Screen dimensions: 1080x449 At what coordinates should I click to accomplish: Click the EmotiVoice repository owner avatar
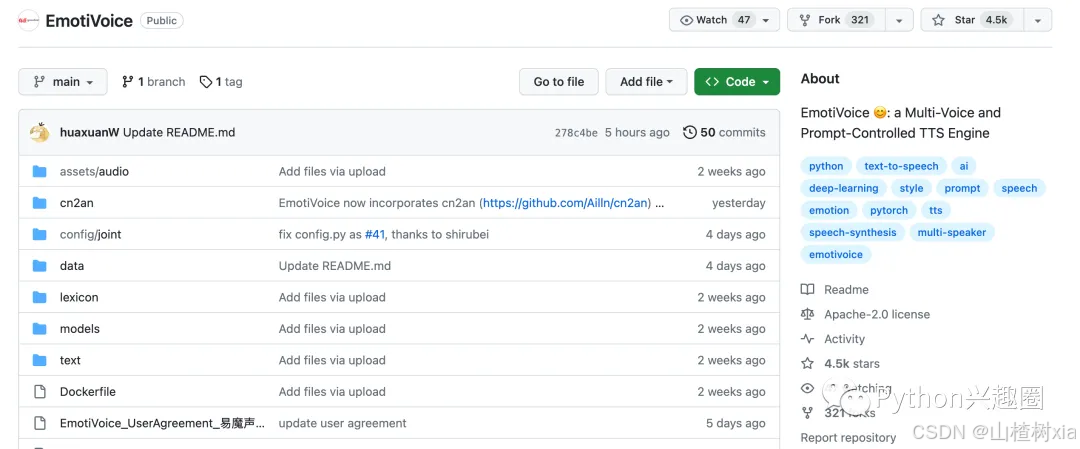(x=28, y=21)
